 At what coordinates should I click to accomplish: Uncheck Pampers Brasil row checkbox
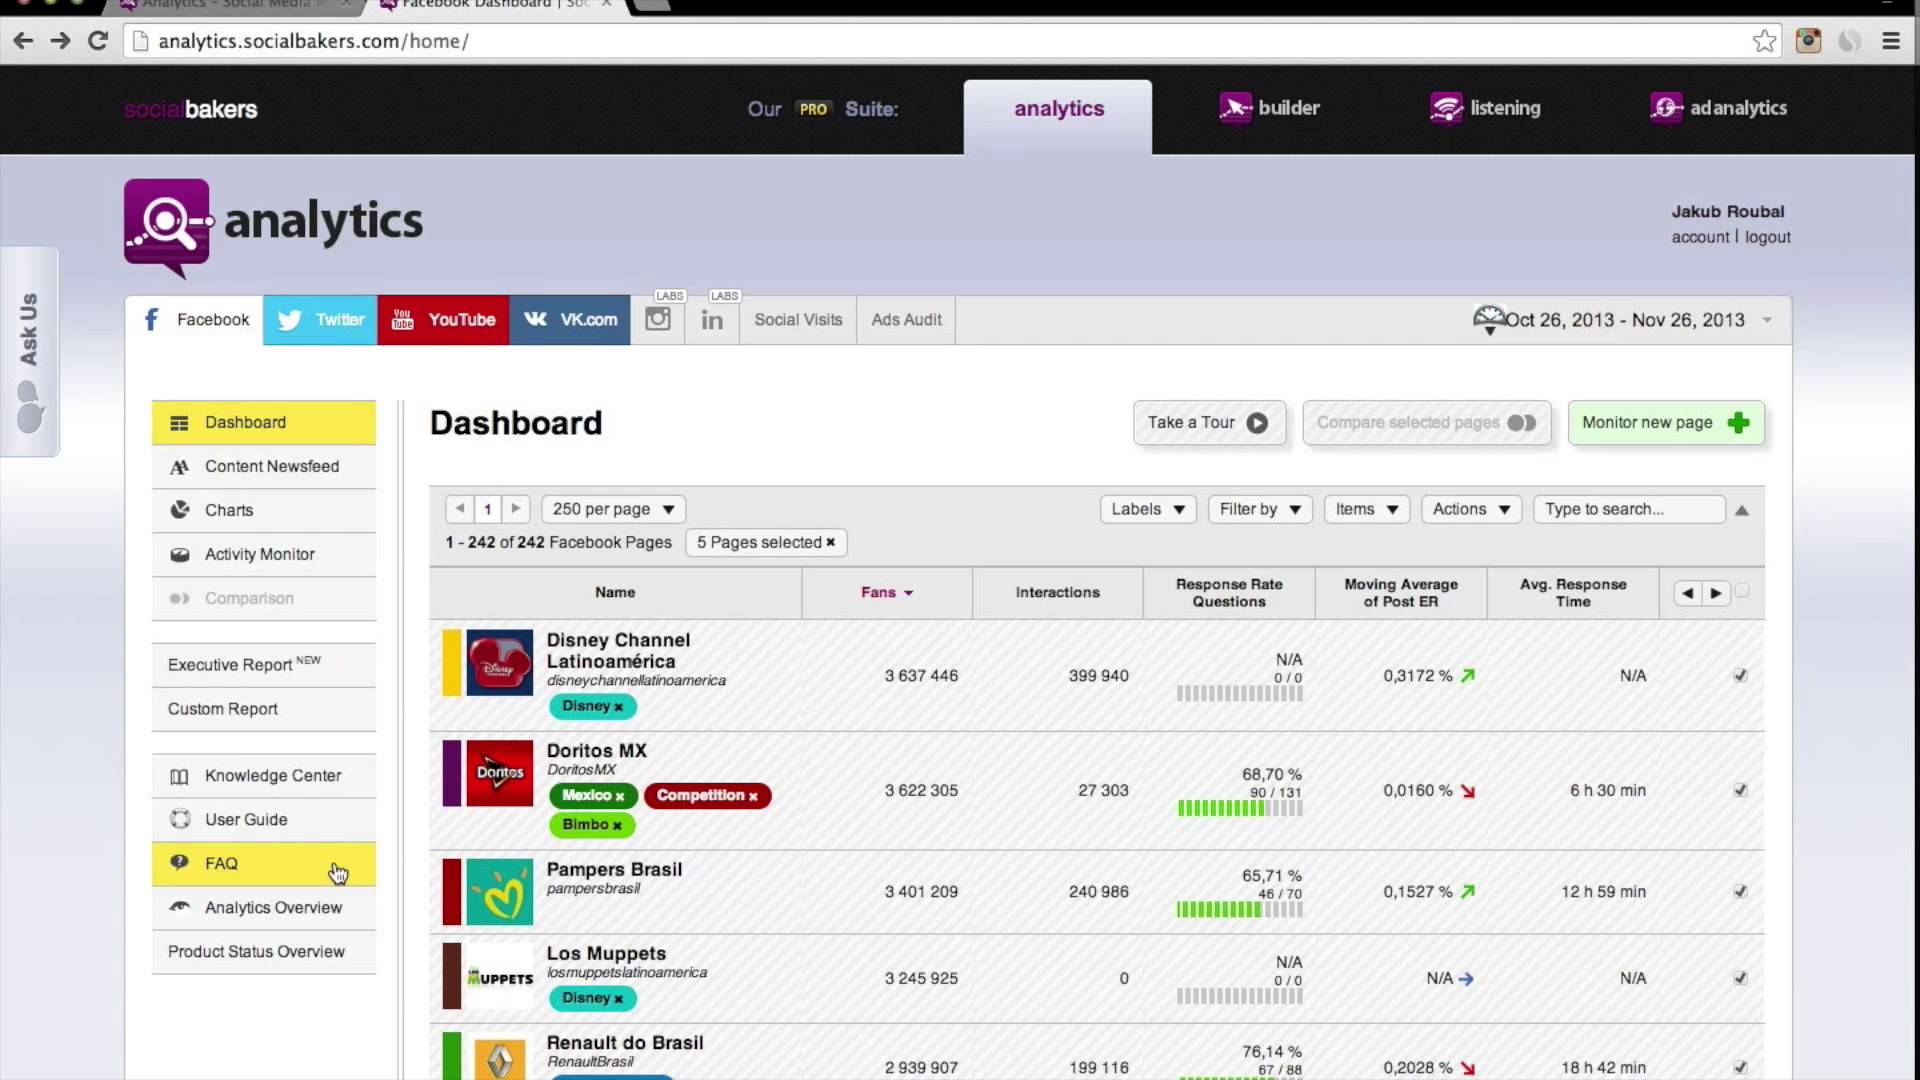(1741, 892)
